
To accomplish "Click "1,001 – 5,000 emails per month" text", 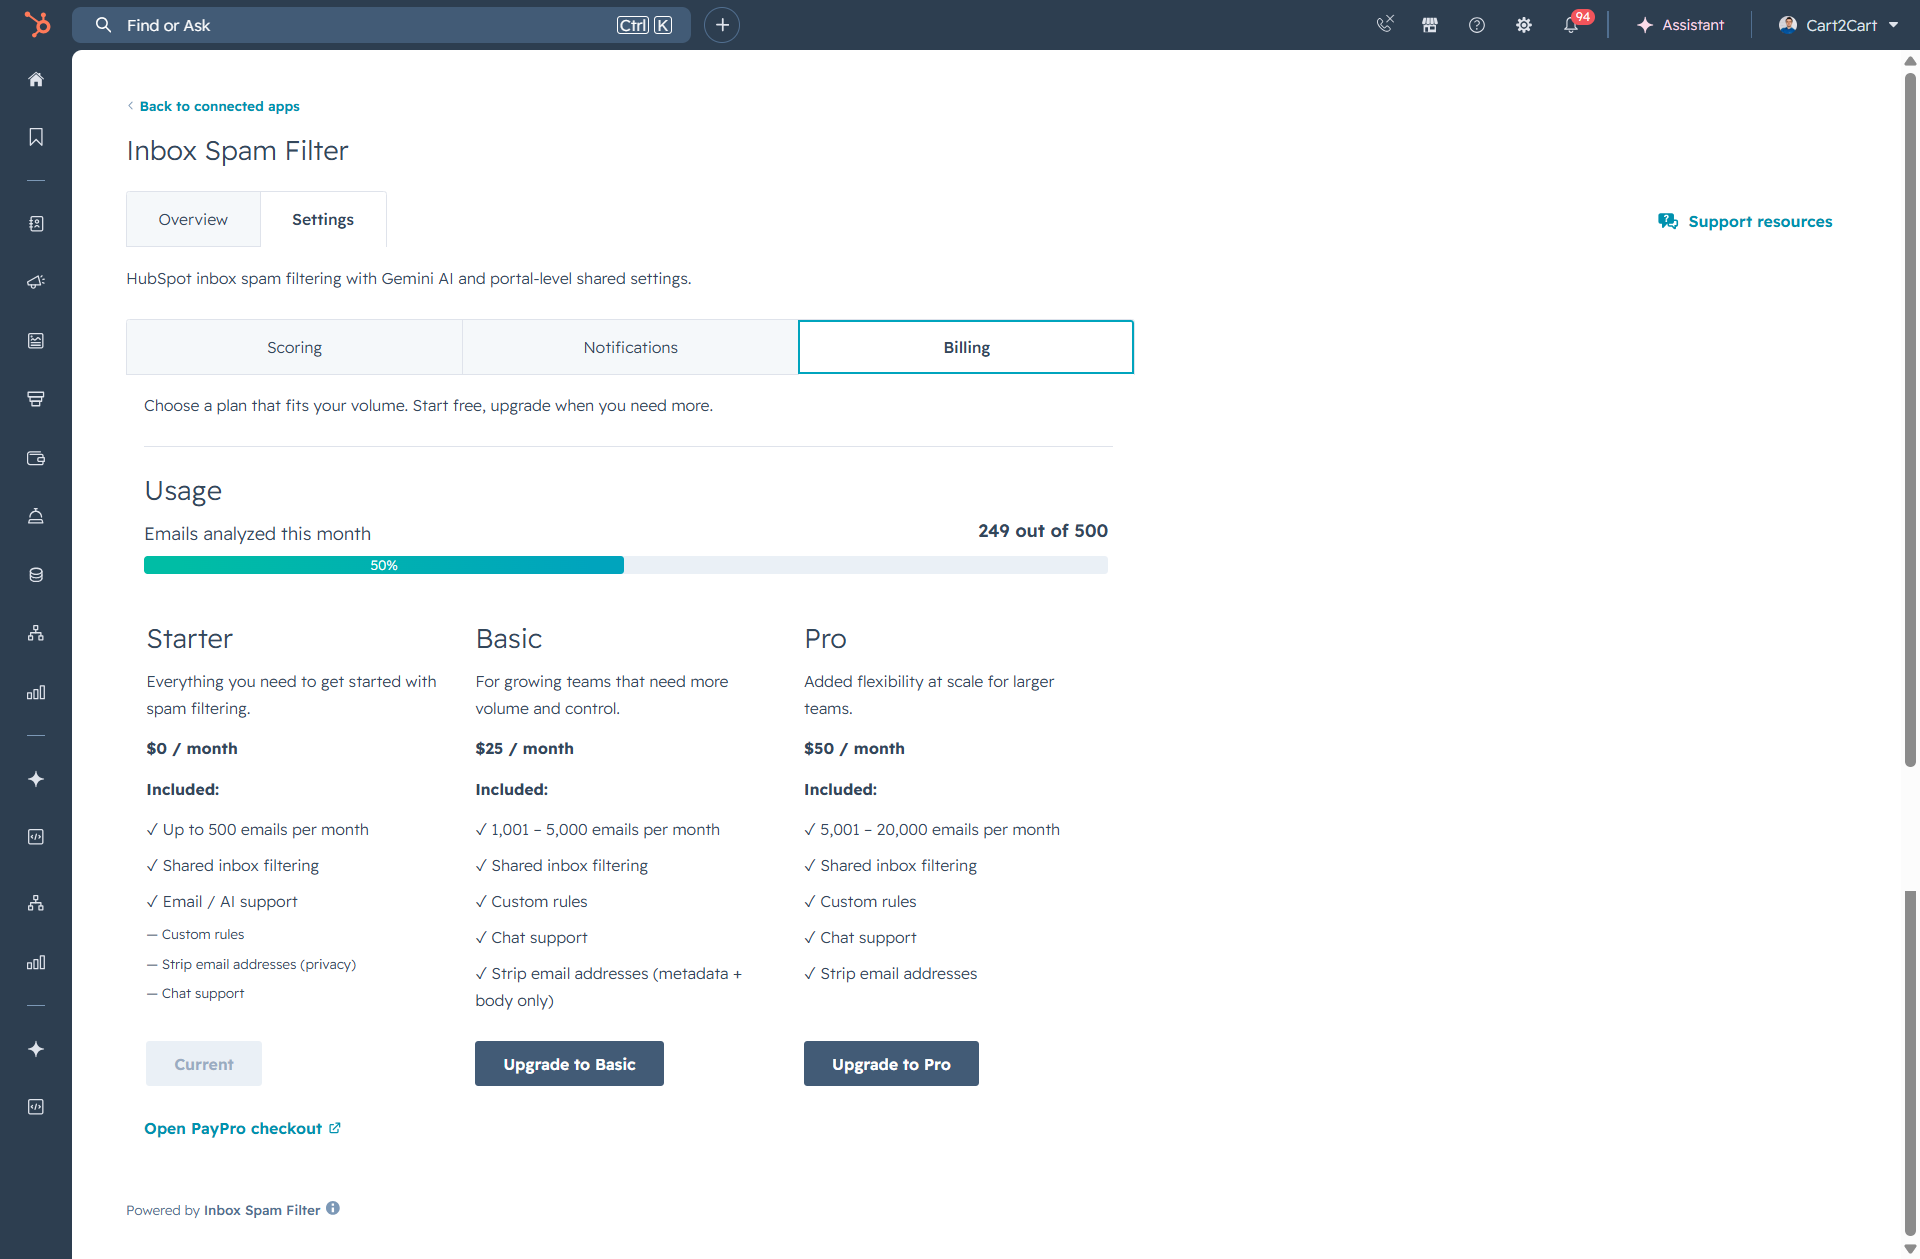I will point(606,829).
